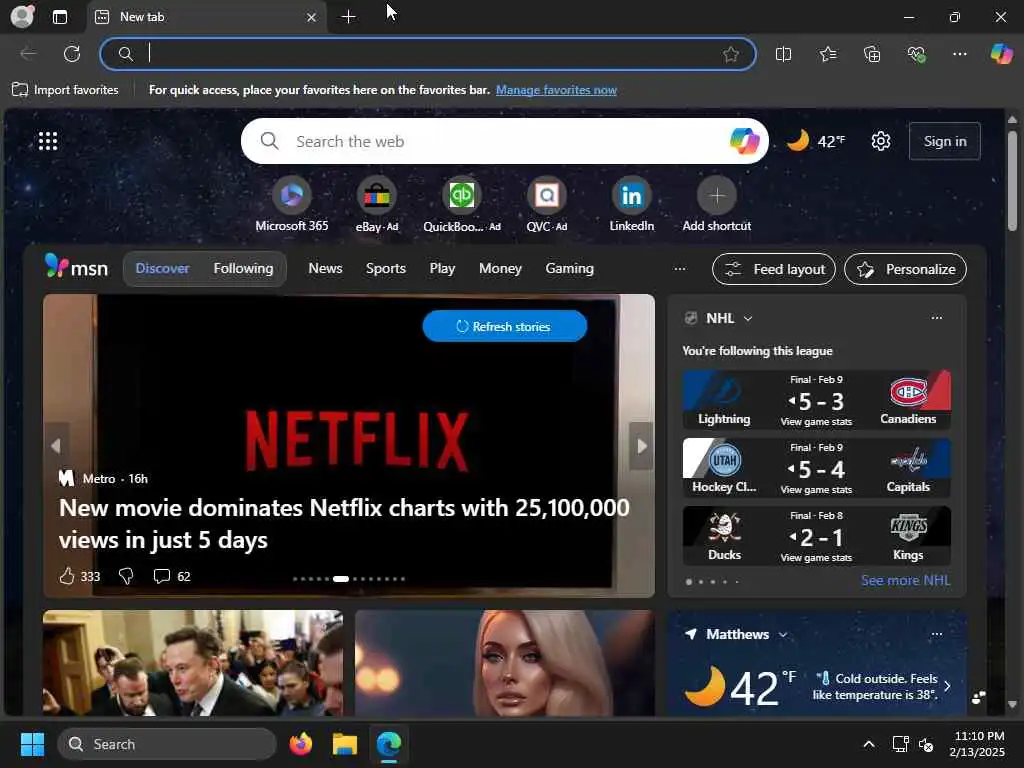1024x768 pixels.
Task: Select first NHL card pagination dot
Action: click(x=689, y=581)
